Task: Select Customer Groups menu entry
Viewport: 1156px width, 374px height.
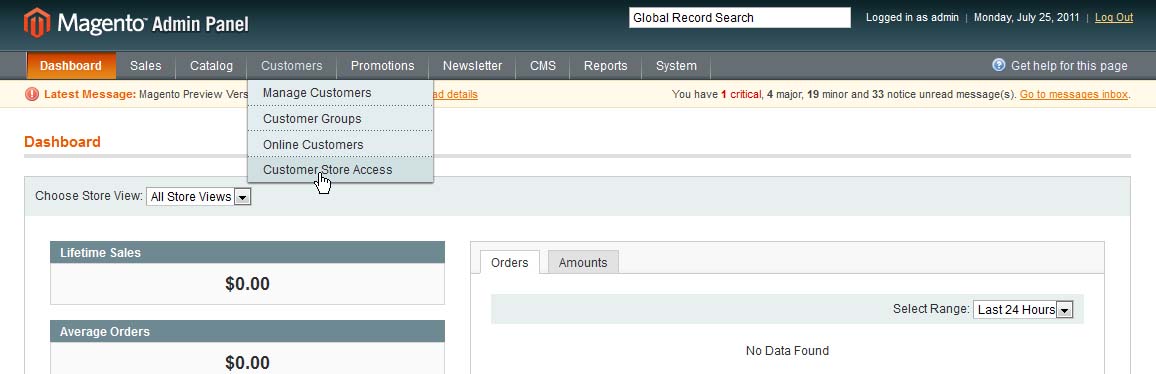Action: coord(341,119)
